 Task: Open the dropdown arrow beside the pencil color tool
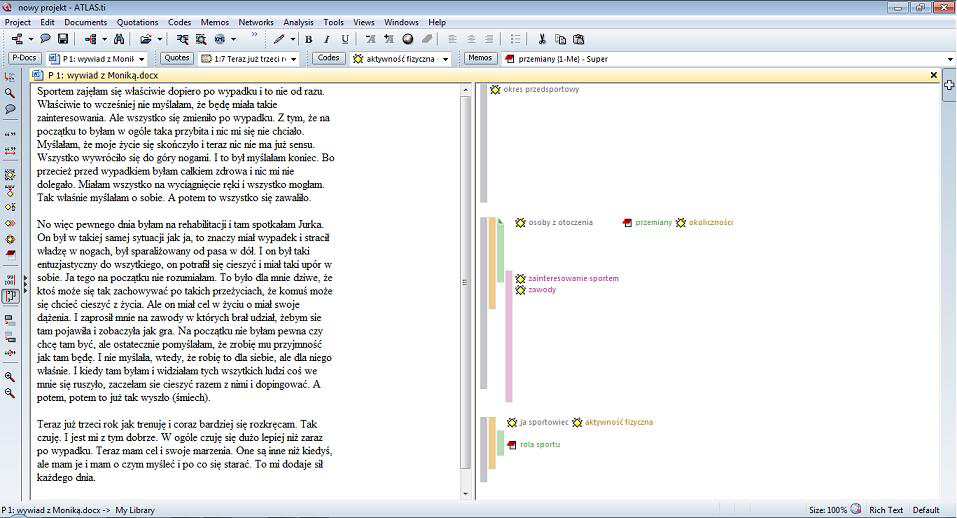(x=292, y=39)
